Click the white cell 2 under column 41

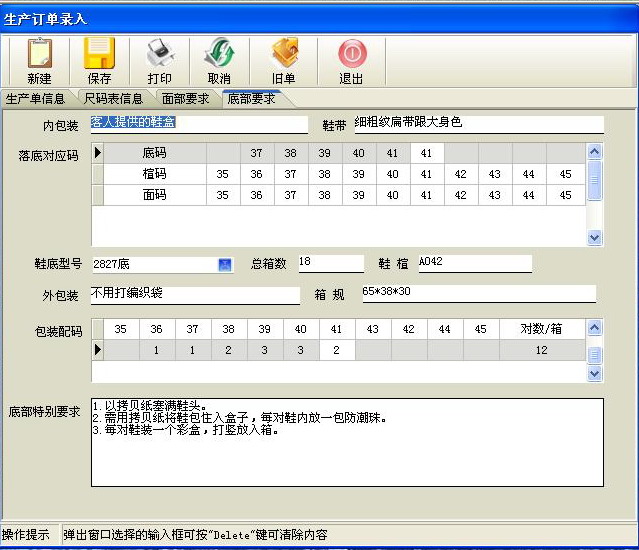click(337, 350)
